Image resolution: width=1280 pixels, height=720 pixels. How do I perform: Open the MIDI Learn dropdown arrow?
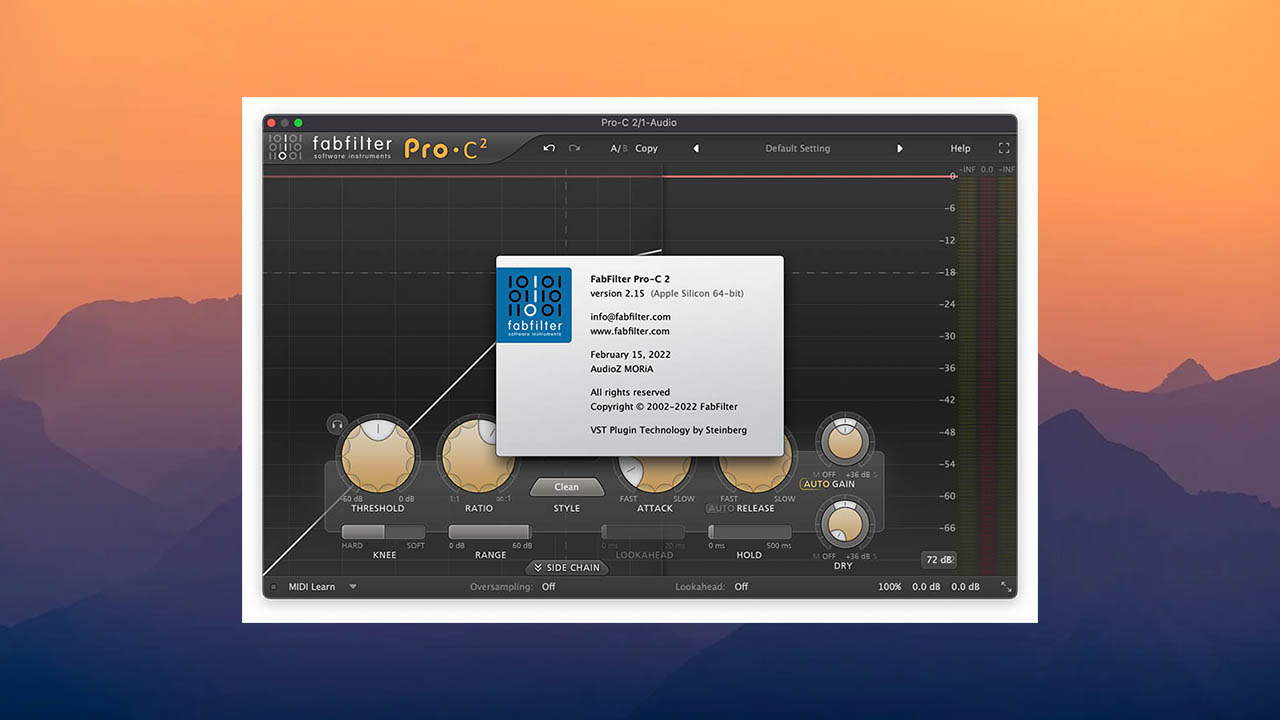(x=352, y=587)
